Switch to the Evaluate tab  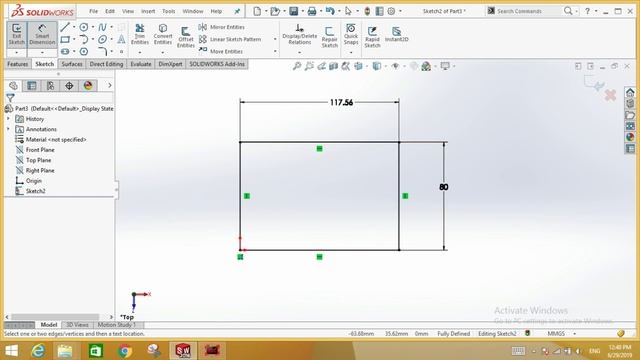click(141, 64)
